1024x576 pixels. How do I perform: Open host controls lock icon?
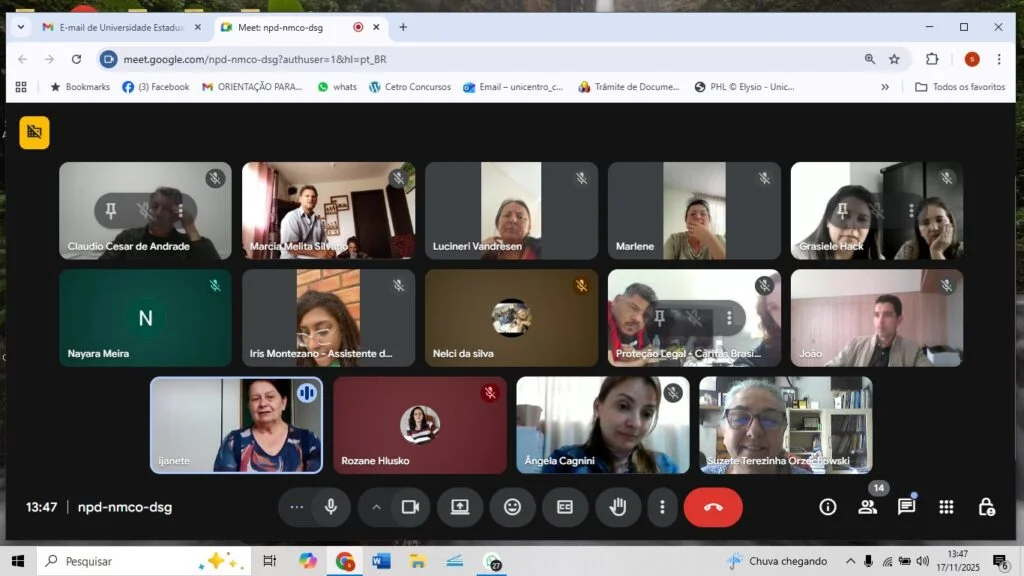(x=986, y=507)
